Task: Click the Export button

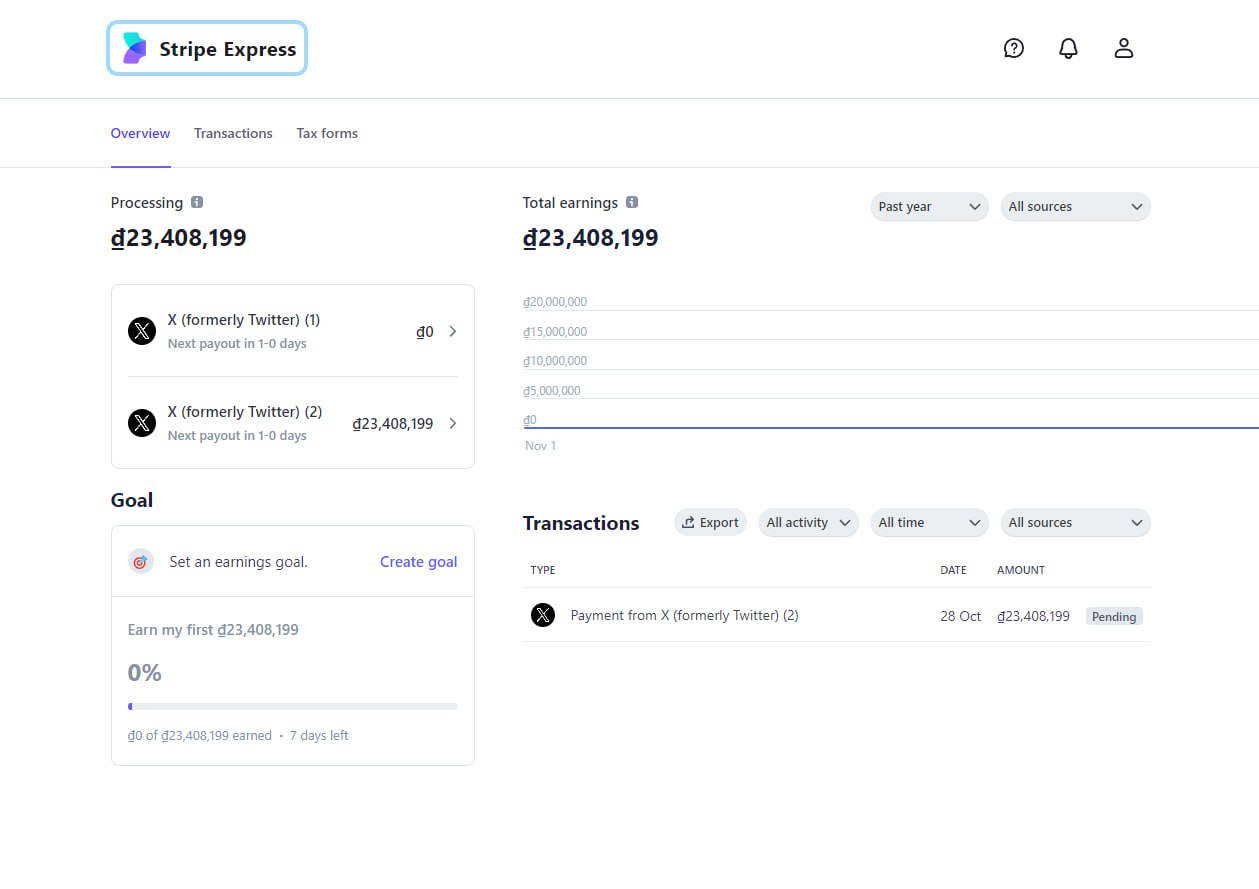Action: pos(710,523)
